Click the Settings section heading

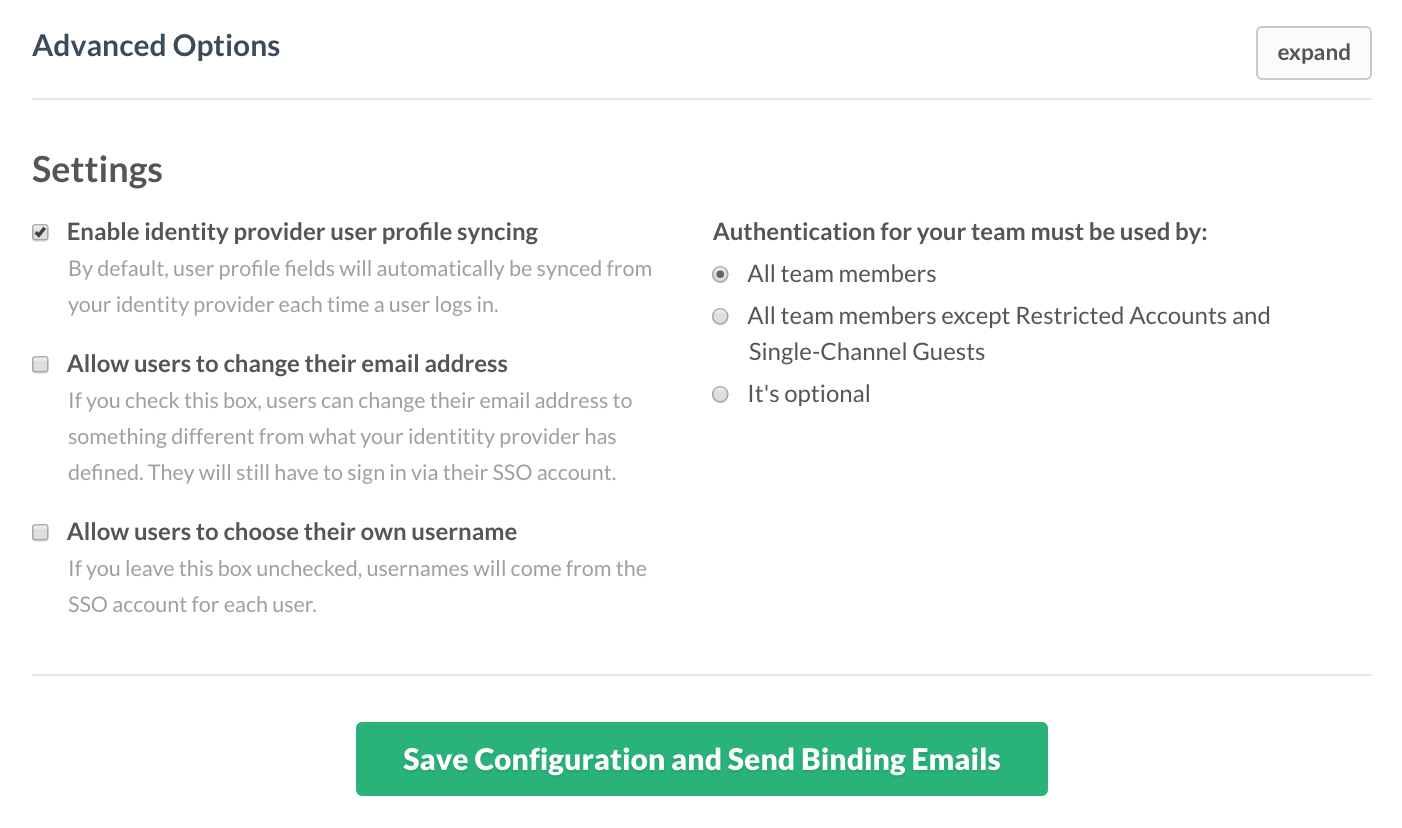click(x=97, y=170)
